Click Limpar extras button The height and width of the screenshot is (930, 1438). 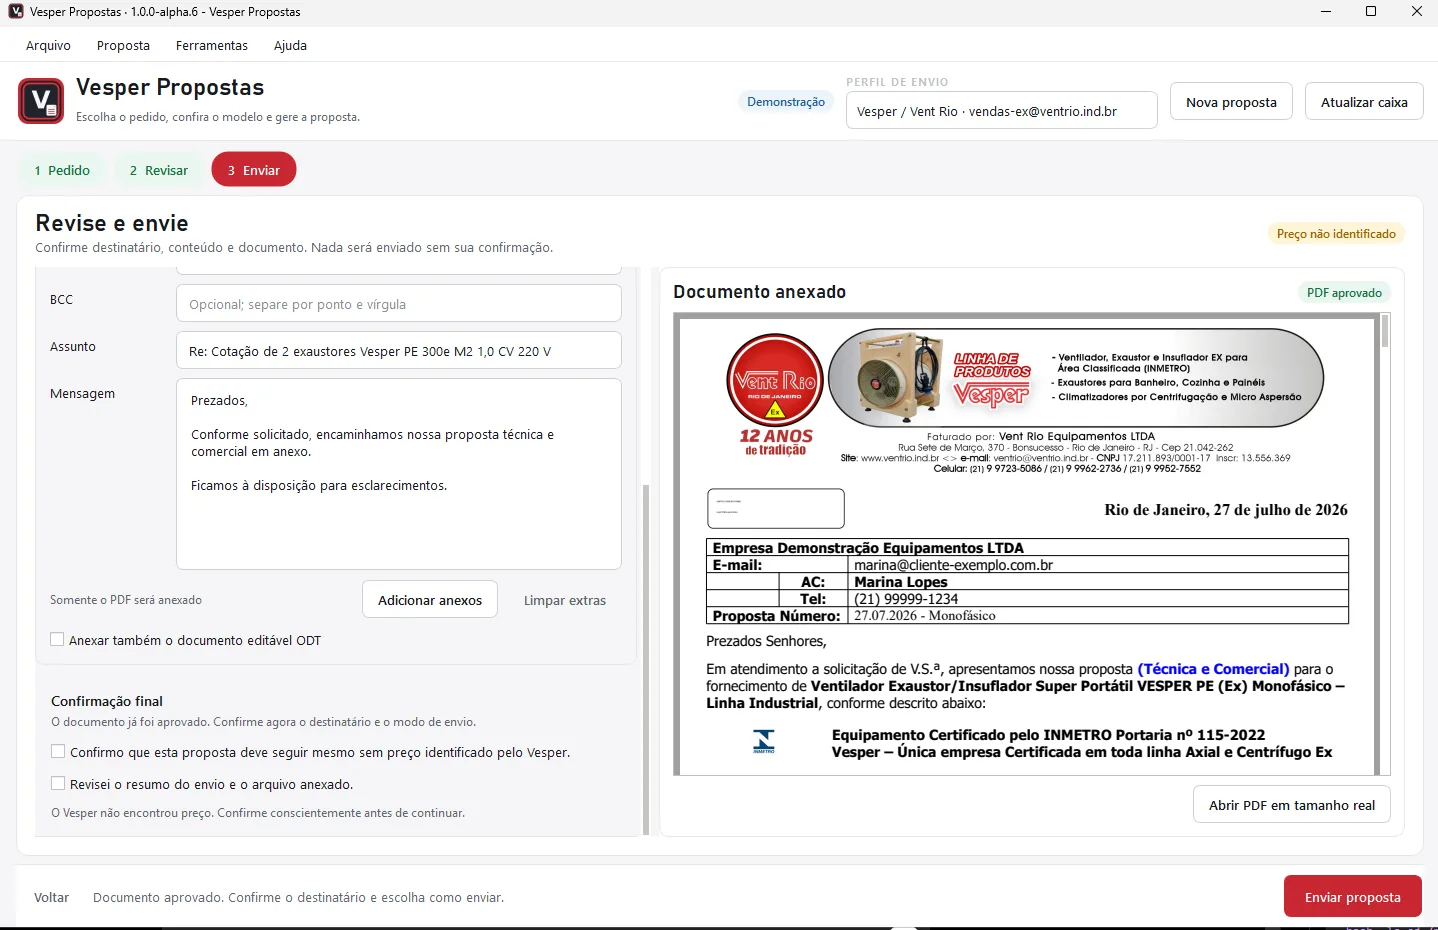tap(565, 600)
